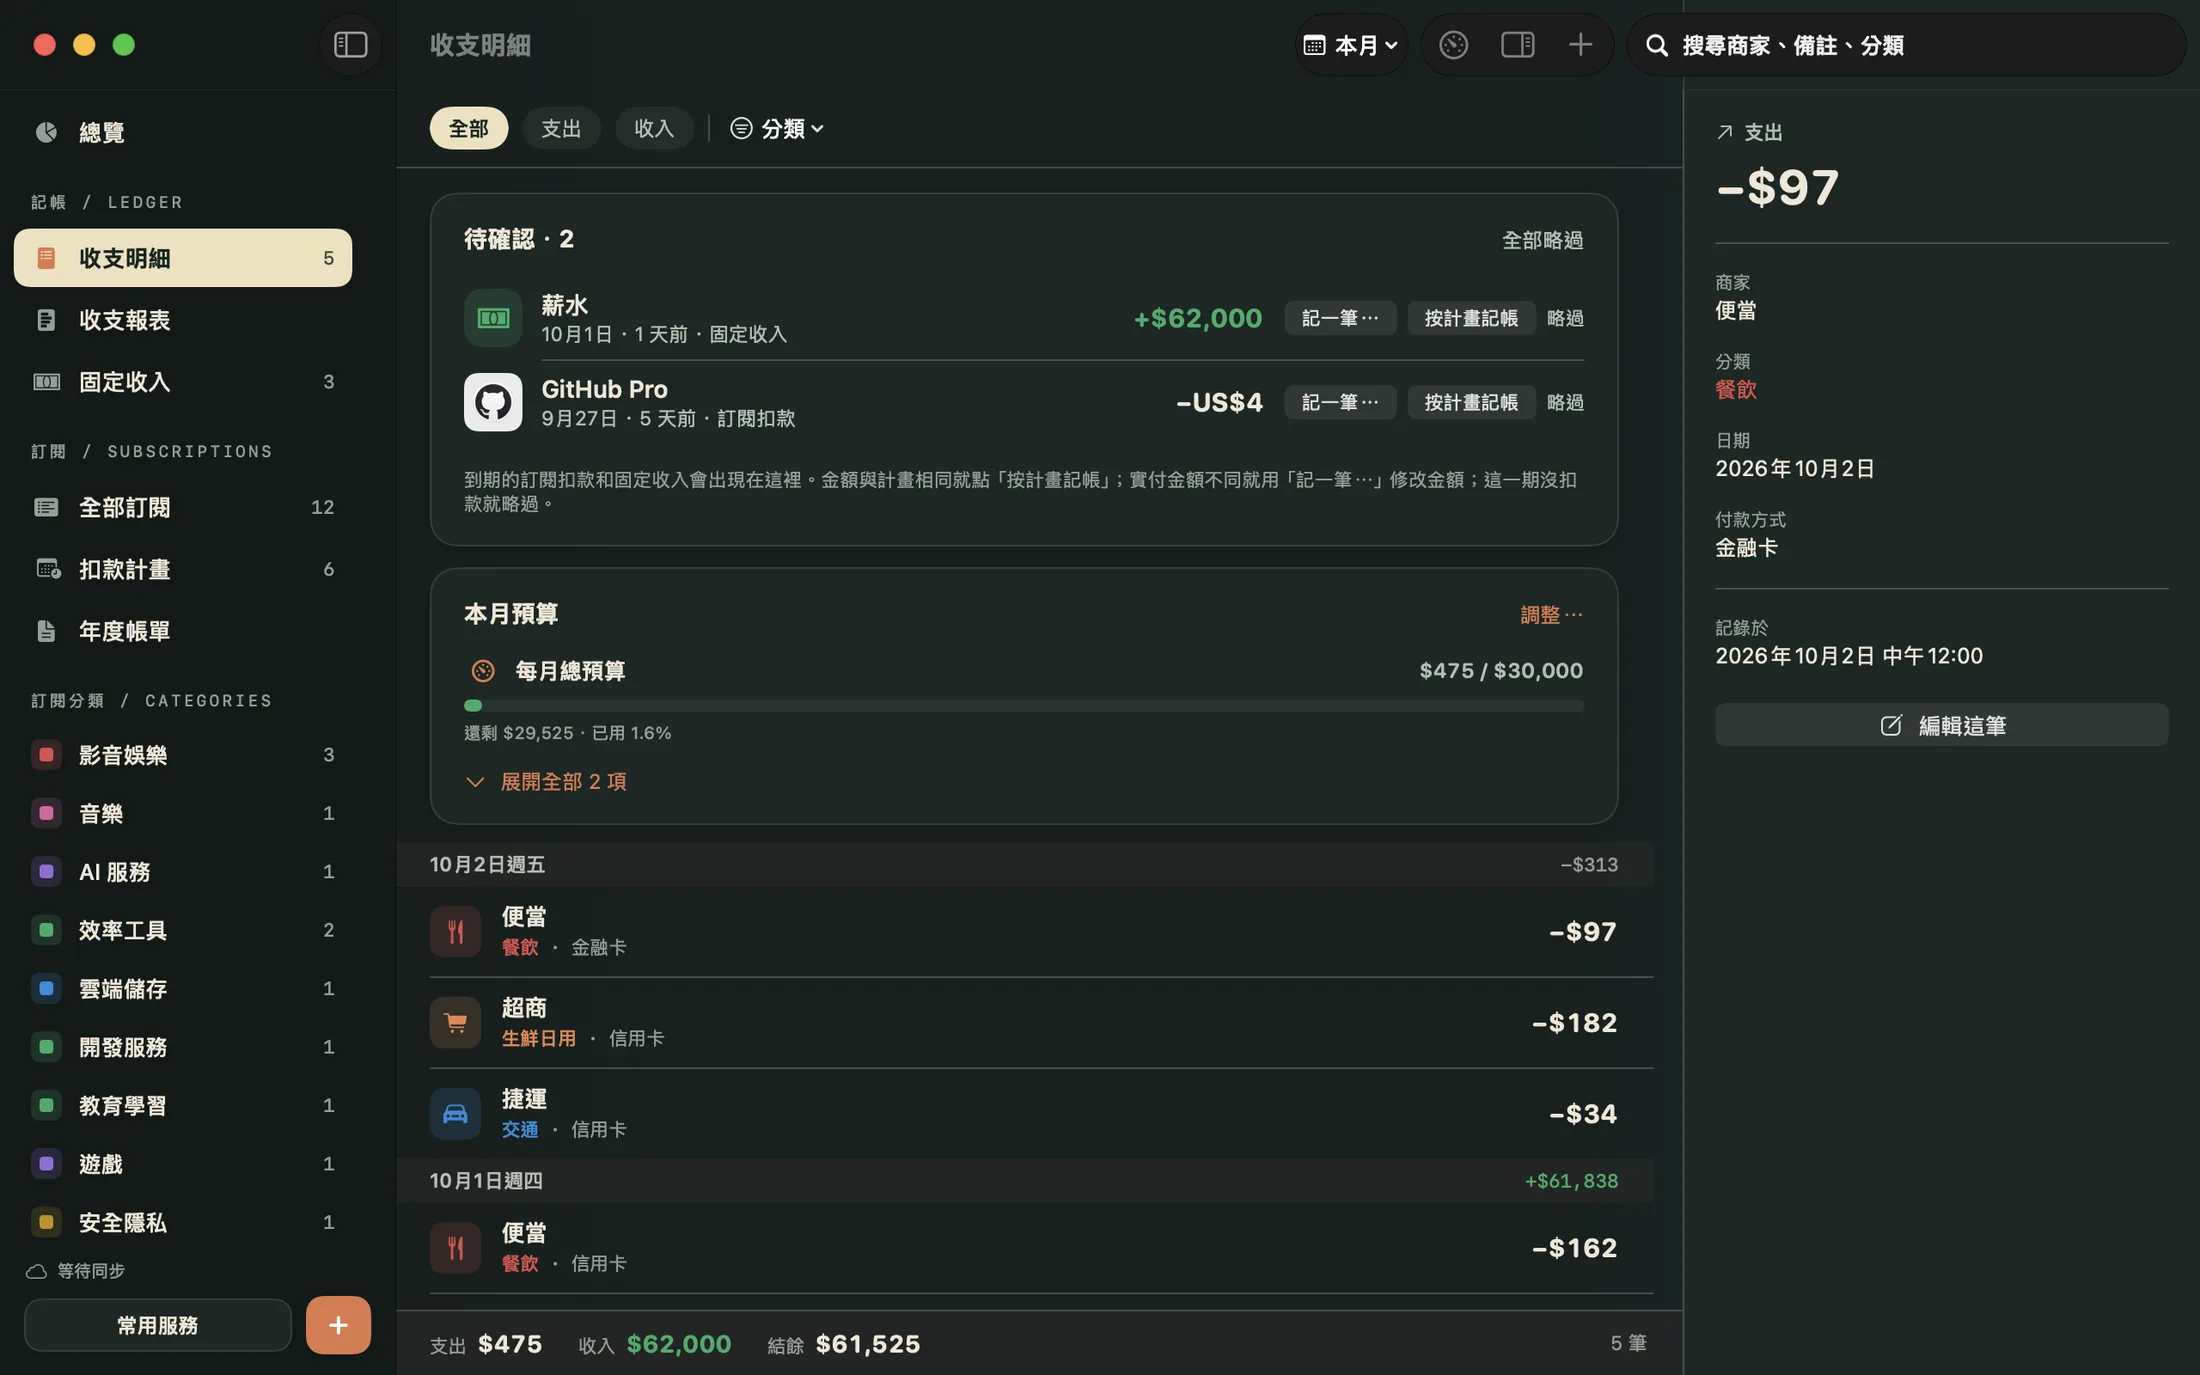Open the 本月 period dropdown
Viewport: 2200px width, 1375px height.
tap(1351, 45)
